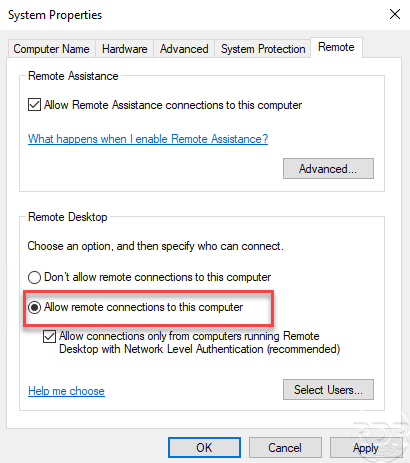Confirm changes with the OK button

click(204, 447)
